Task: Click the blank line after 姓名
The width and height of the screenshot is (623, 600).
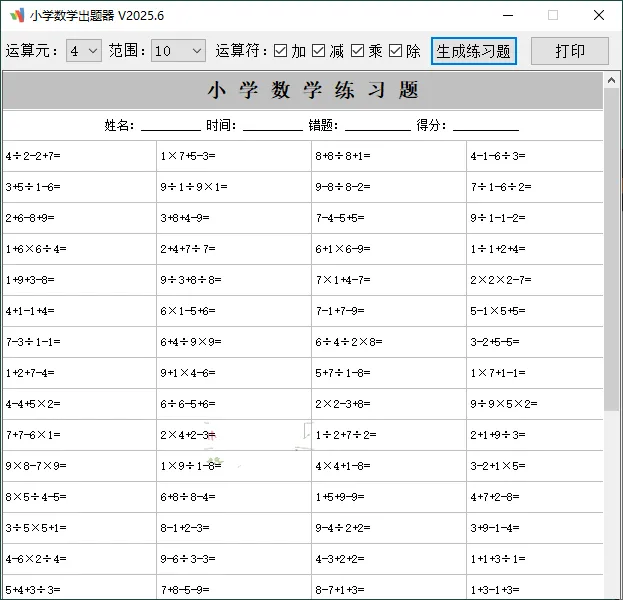Action: (170, 126)
